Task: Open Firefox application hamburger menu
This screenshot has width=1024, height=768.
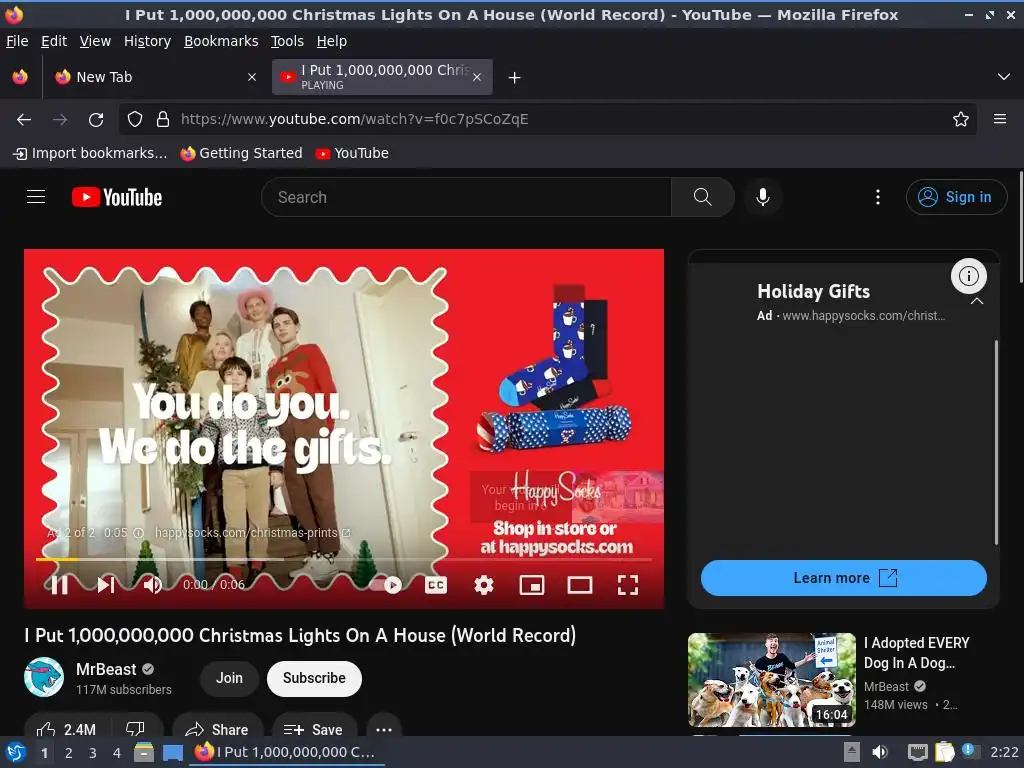Action: (1000, 119)
